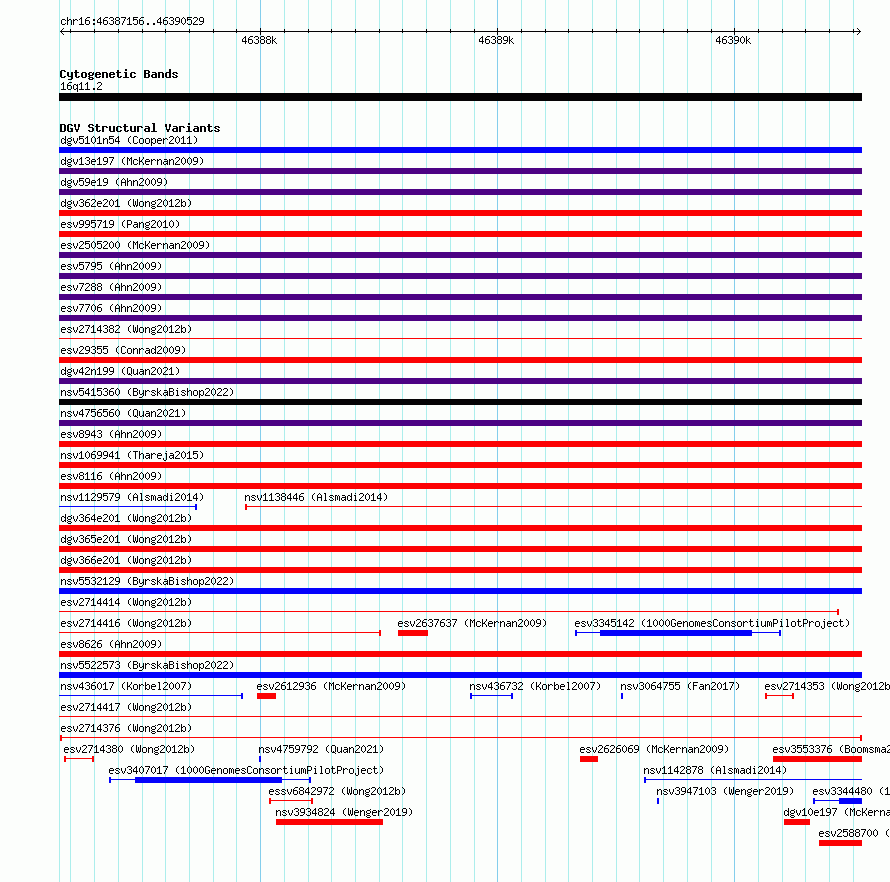The width and height of the screenshot is (890, 882).
Task: Click dgv364e201 (Wong2012b) label
Action: [x=126, y=518]
